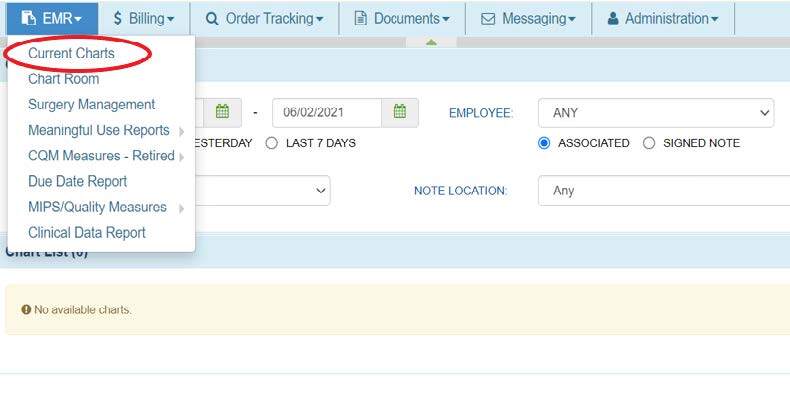This screenshot has width=790, height=400.
Task: Click the up-arrow collapse icon below the navbar
Action: tap(432, 42)
